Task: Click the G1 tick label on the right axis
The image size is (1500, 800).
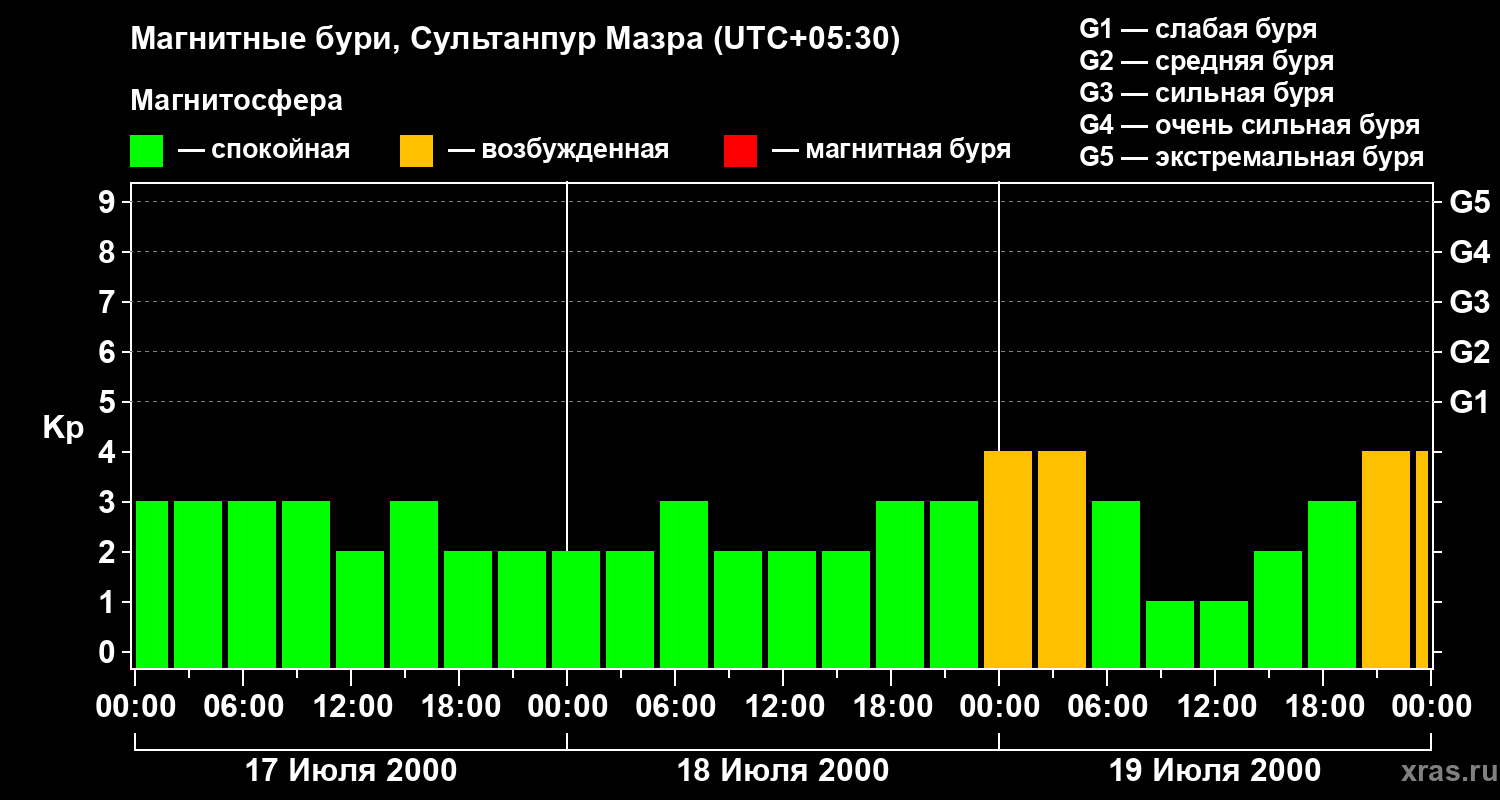Action: pos(1470,402)
